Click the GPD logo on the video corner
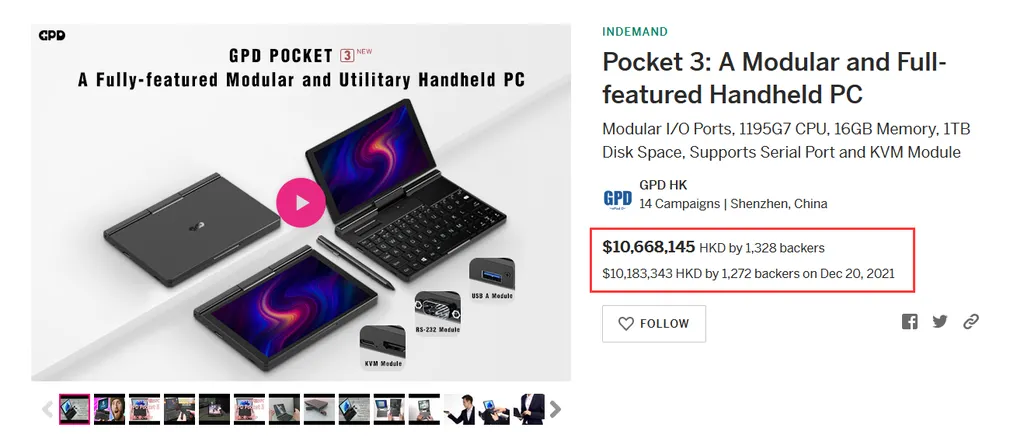 coord(53,36)
